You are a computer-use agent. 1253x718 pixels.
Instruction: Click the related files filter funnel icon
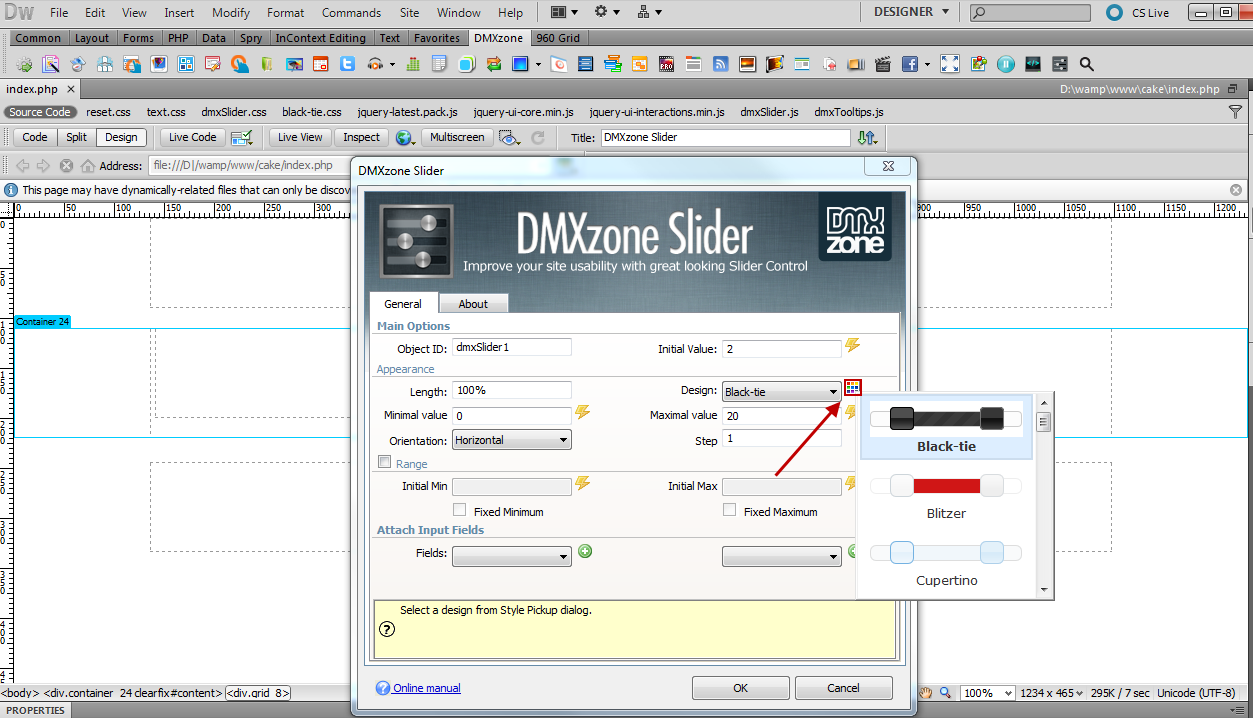click(x=1235, y=112)
